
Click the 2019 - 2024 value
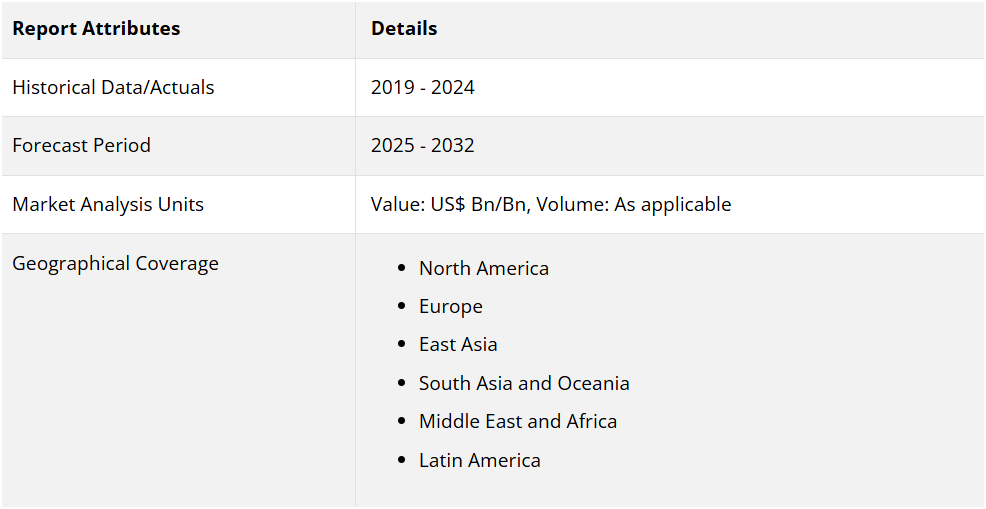pyautogui.click(x=423, y=87)
